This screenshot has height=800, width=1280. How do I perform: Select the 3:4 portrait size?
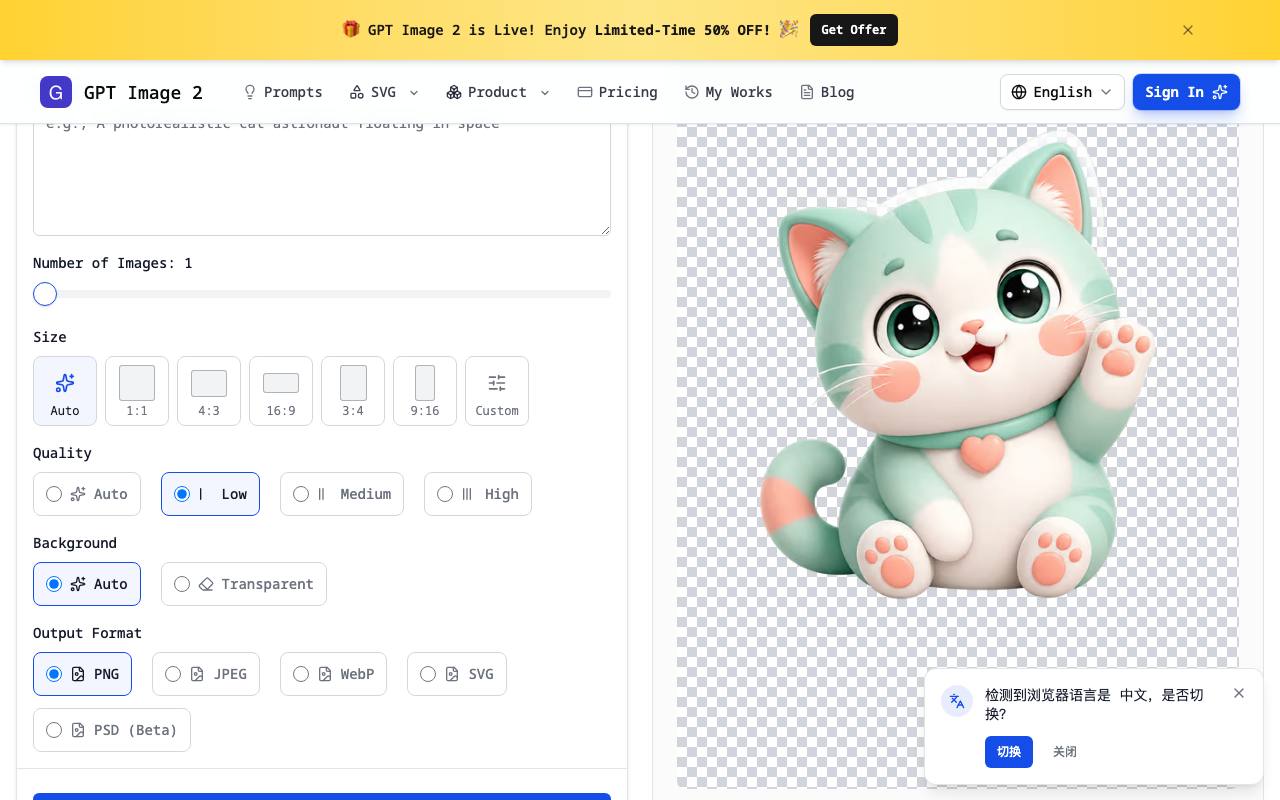(x=353, y=391)
